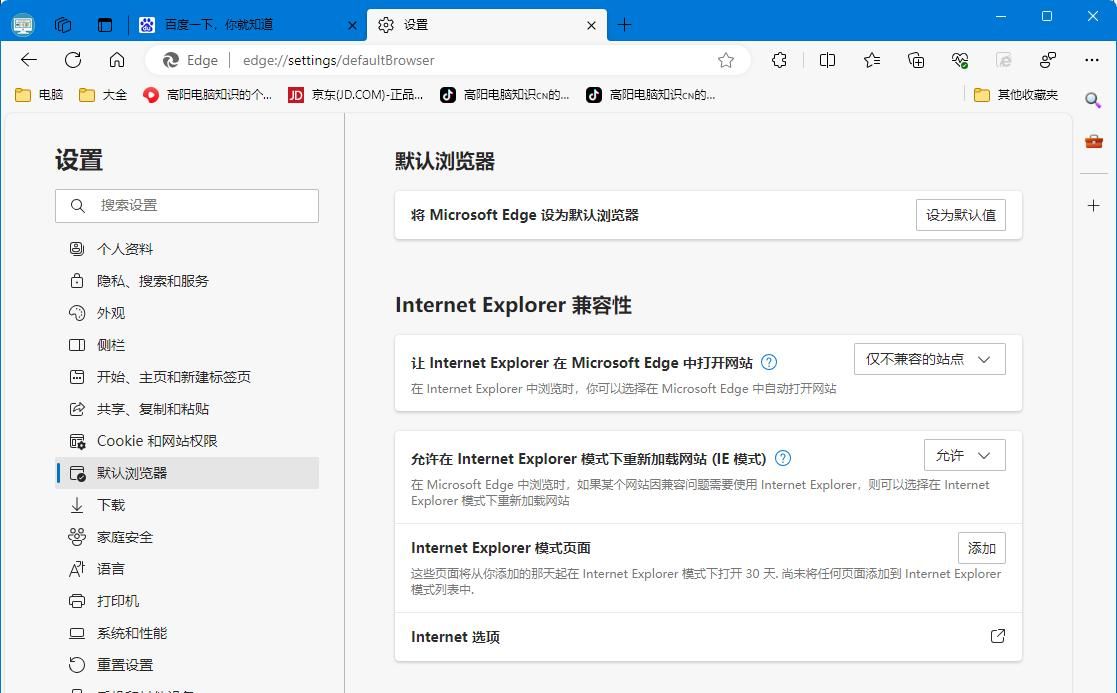This screenshot has width=1117, height=693.
Task: Click the 设为默认值 button
Action: 960,214
